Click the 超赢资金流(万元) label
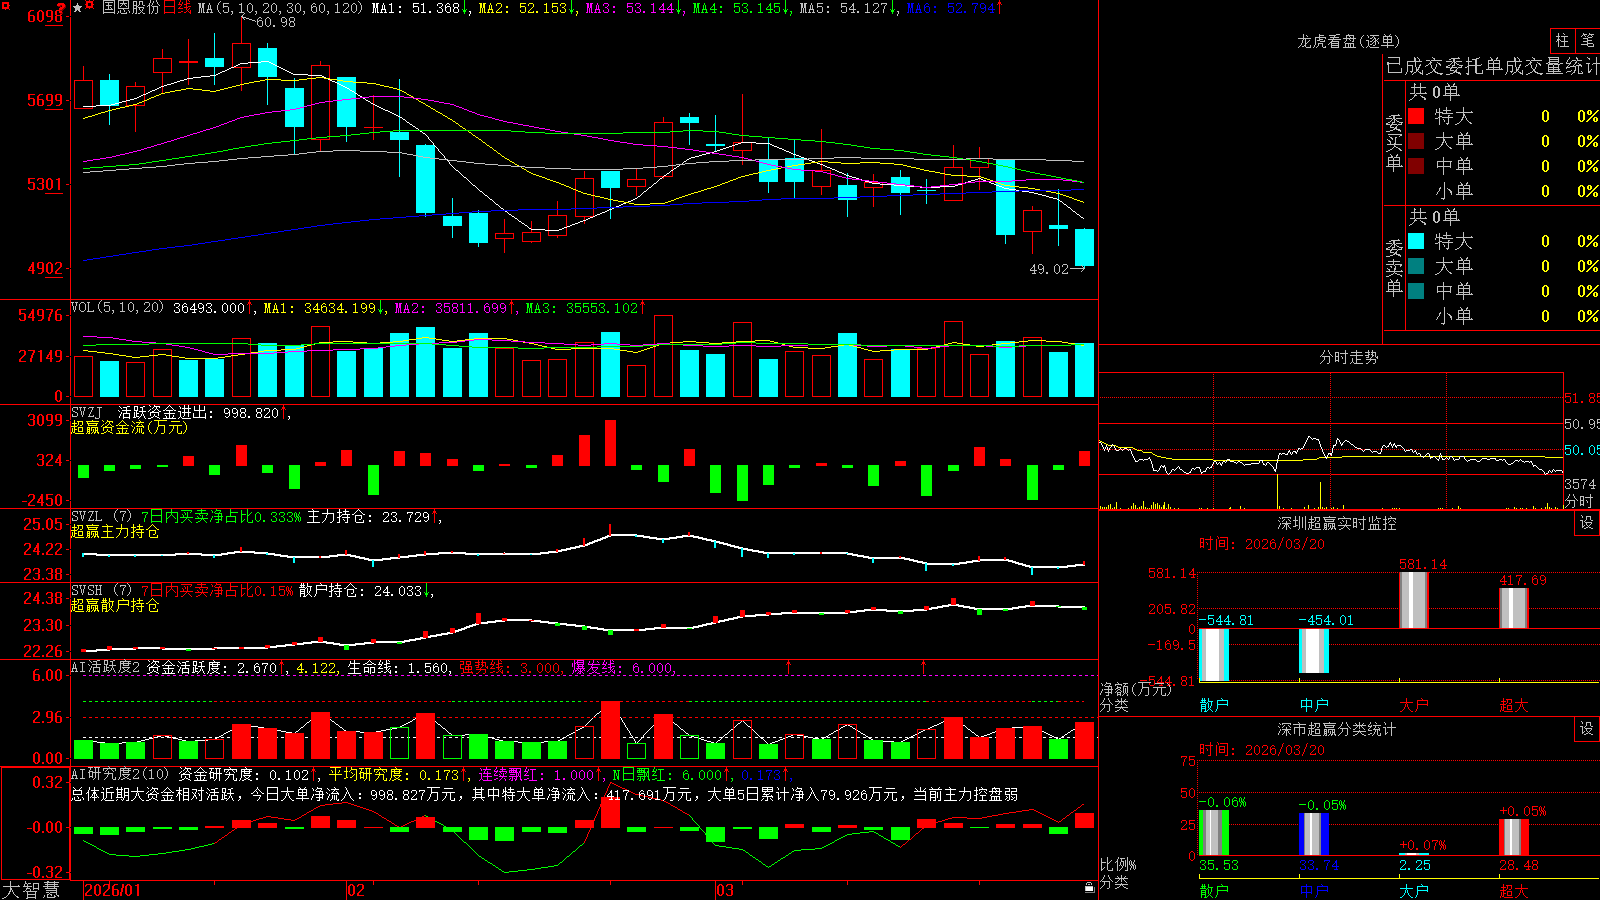 [129, 427]
